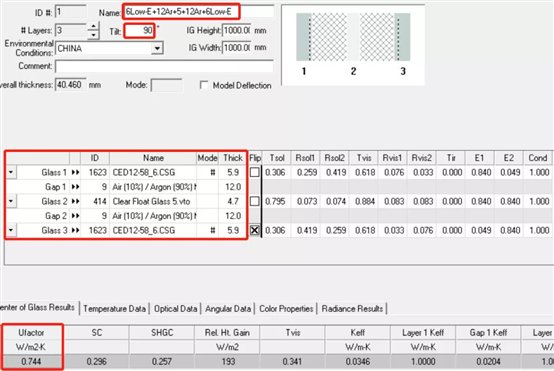Select Gap 2 Air/Argon name cell

[x=153, y=216]
